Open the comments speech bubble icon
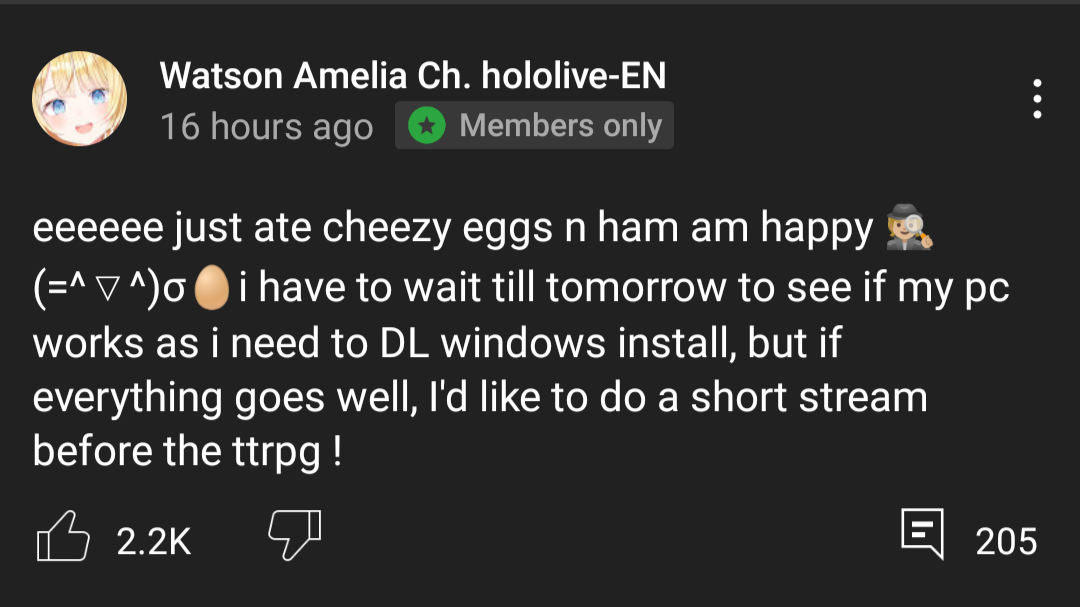This screenshot has width=1080, height=607. (x=921, y=533)
